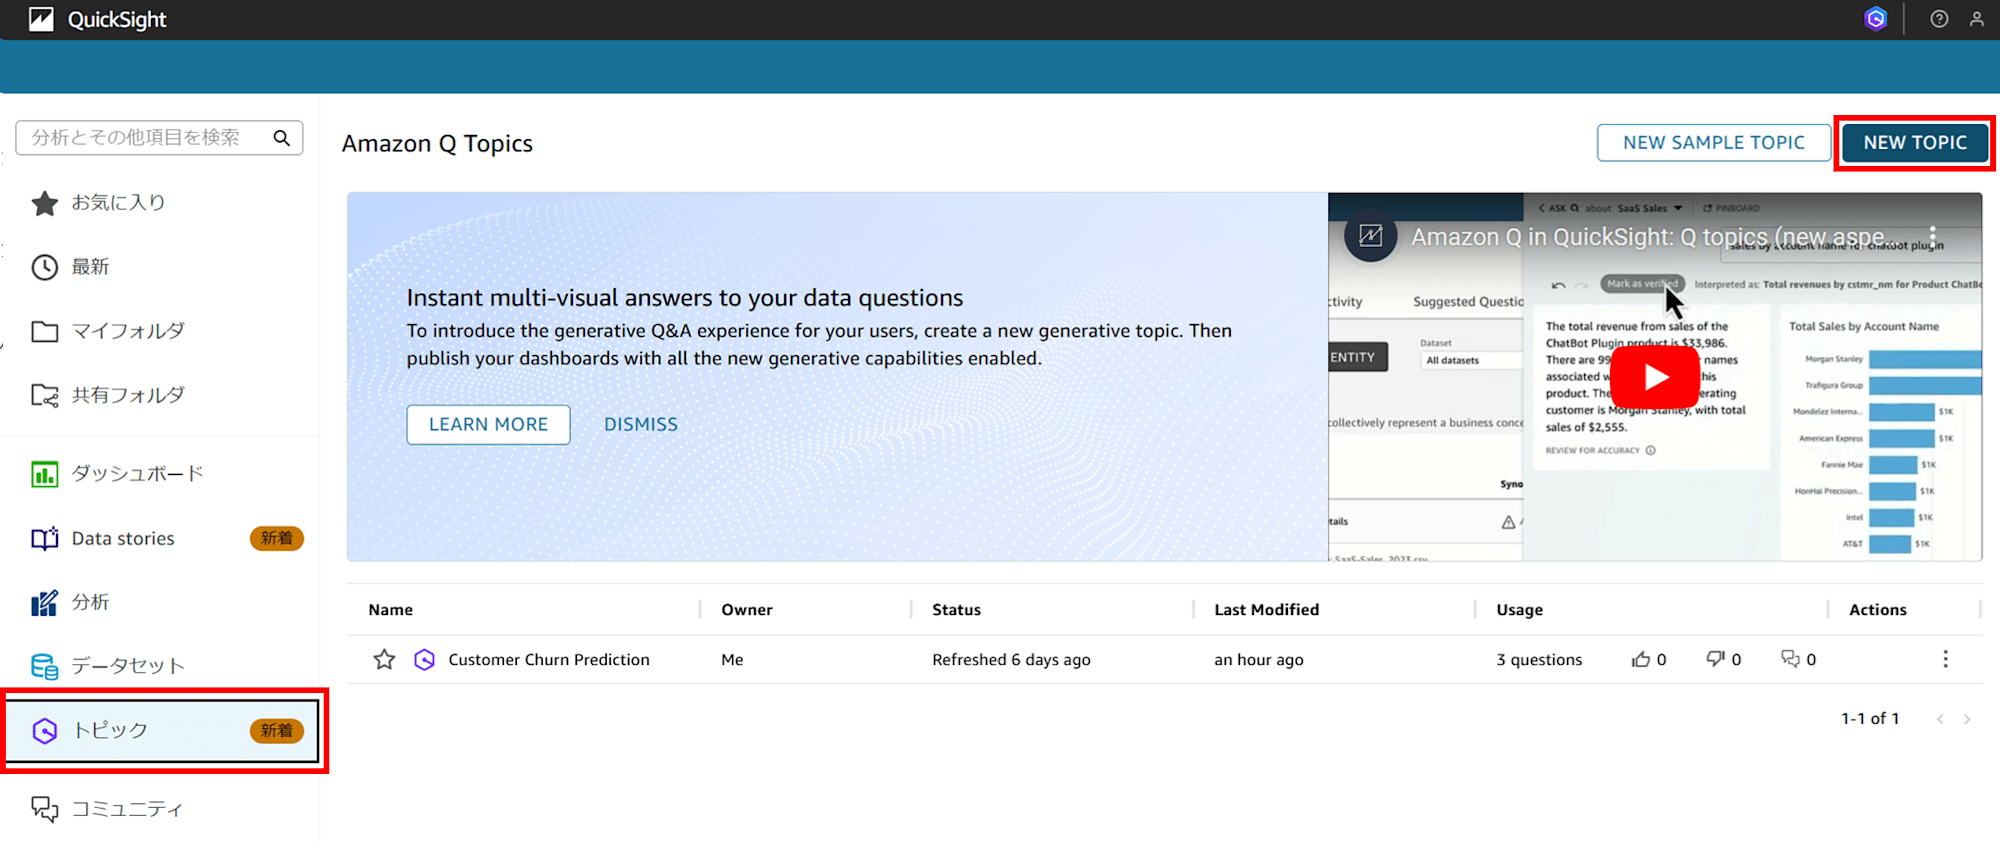Open the video options three-dot menu
This screenshot has height=856, width=2000.
(x=1933, y=236)
